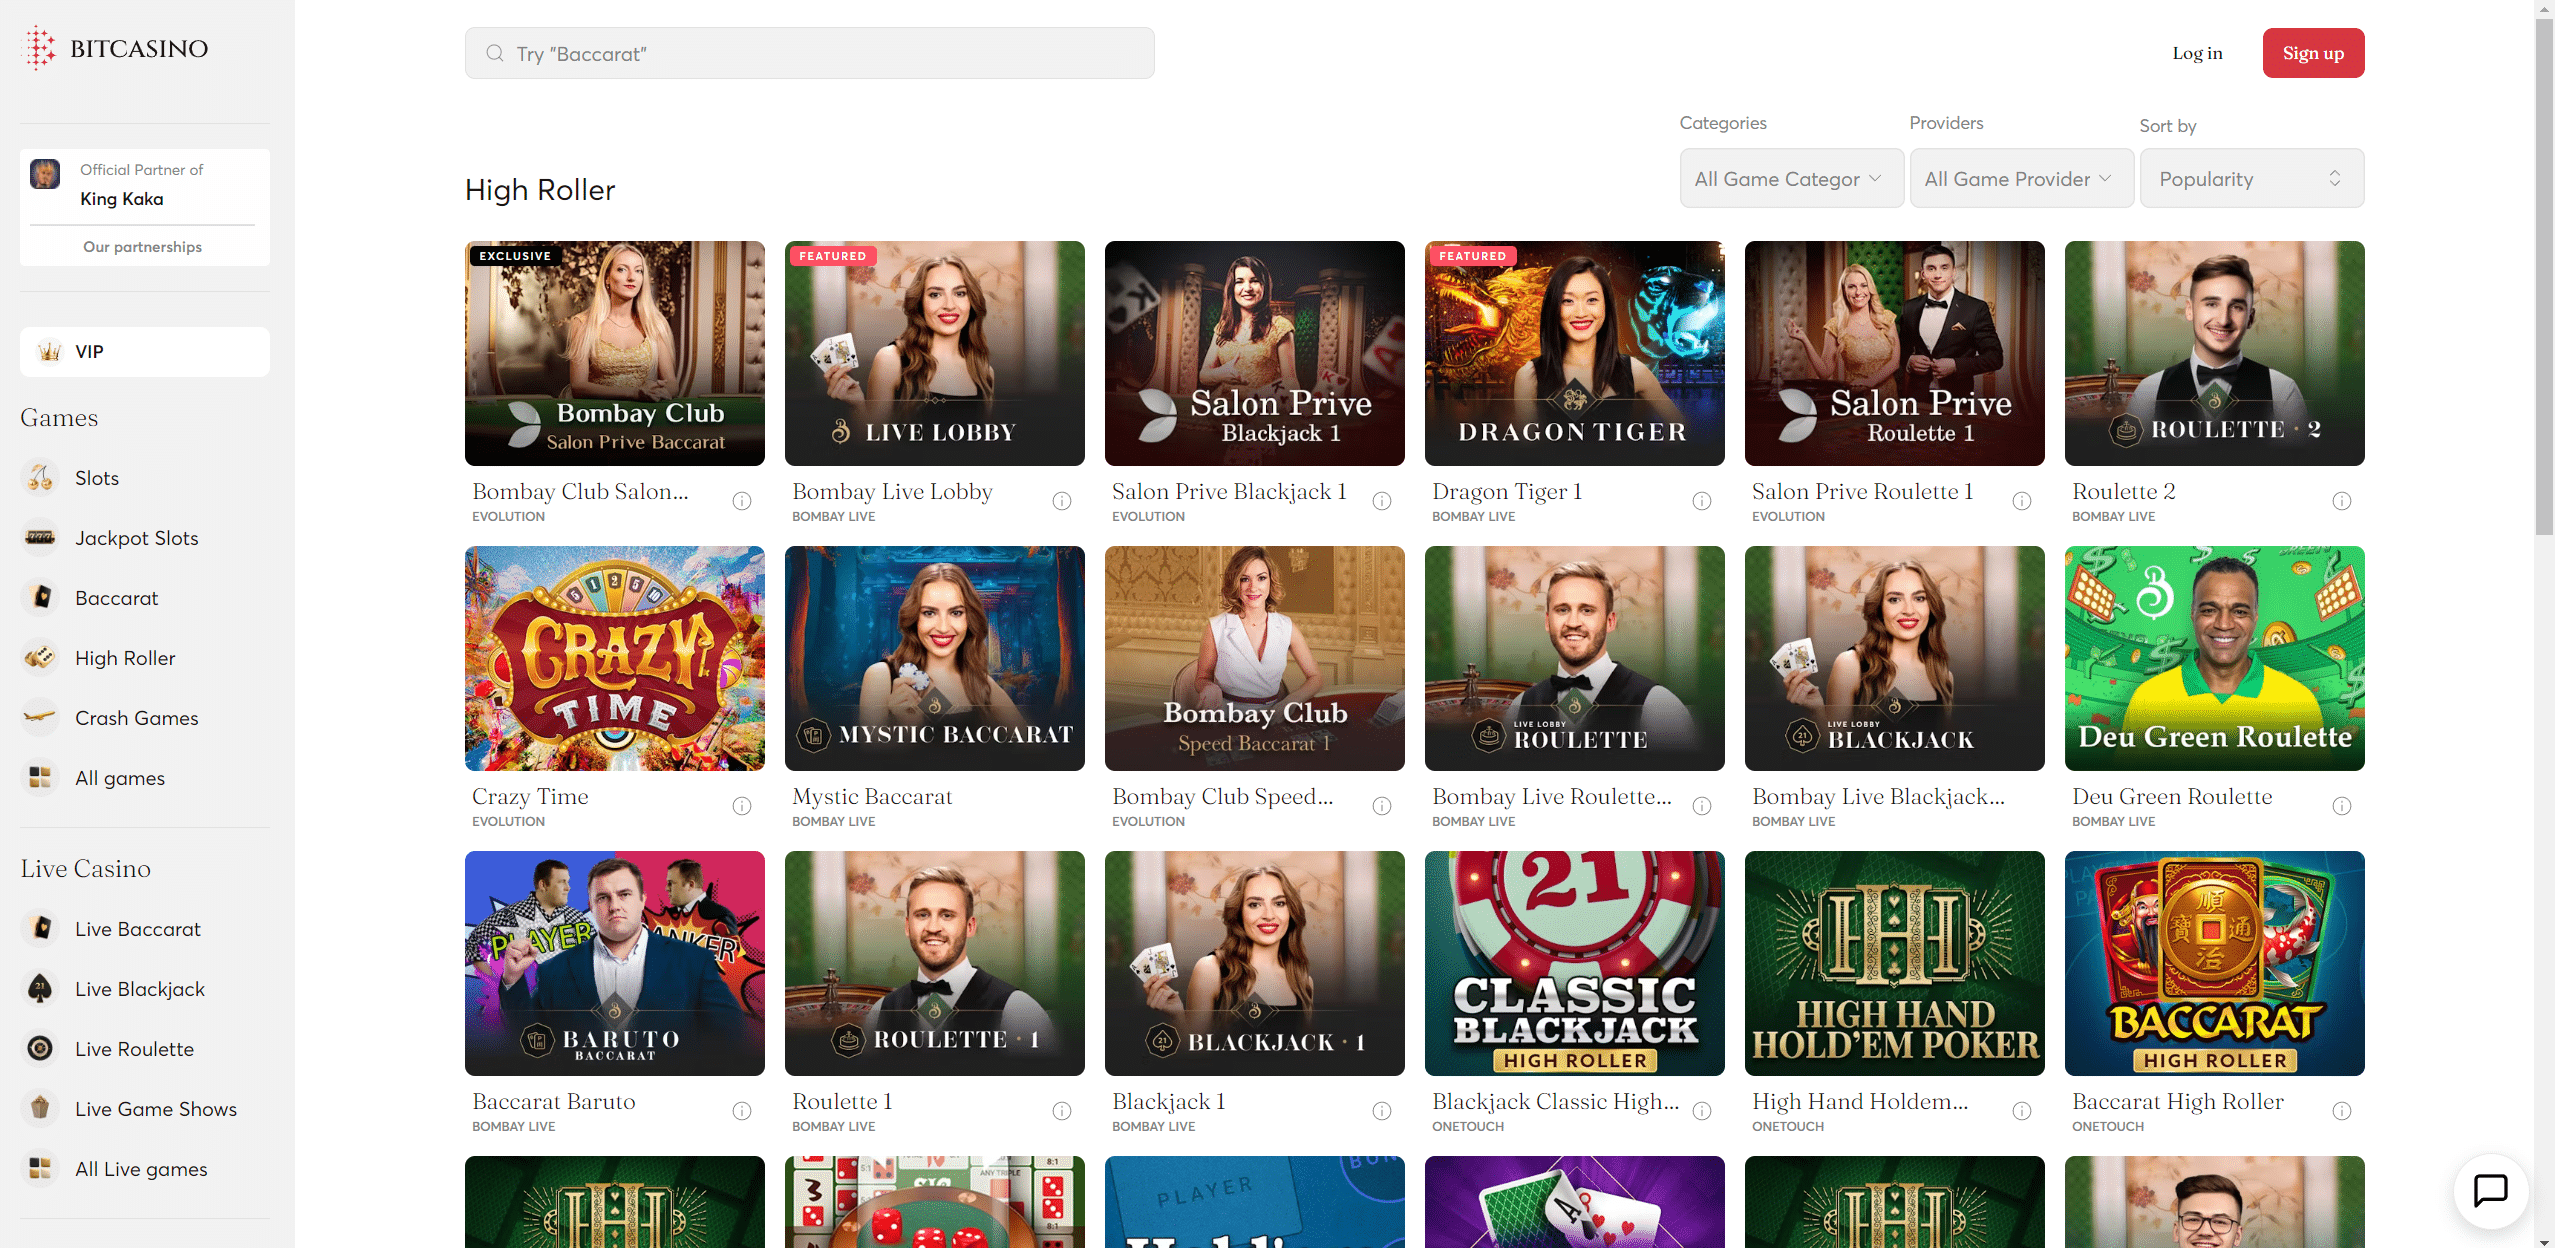
Task: Click the All Live games icon
Action: click(40, 1169)
